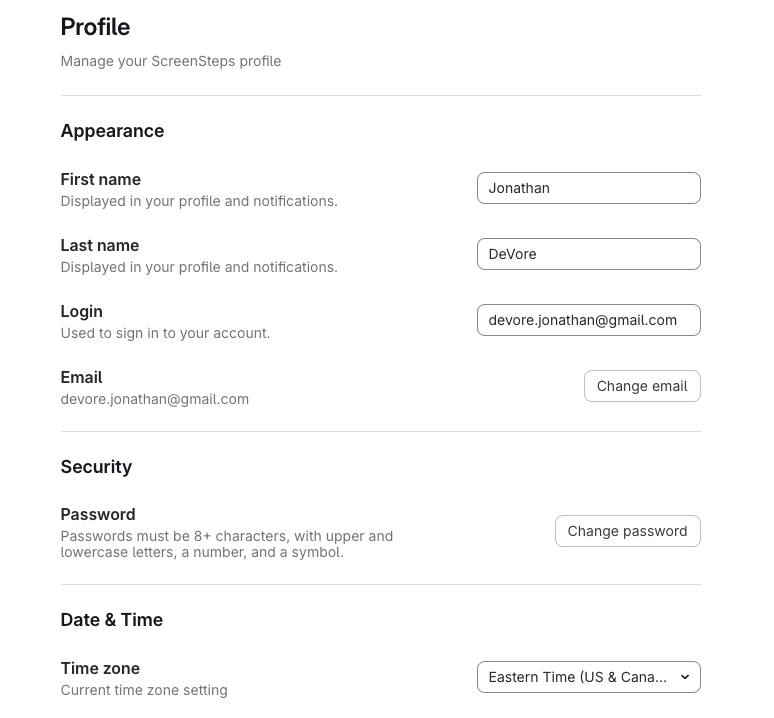This screenshot has height=718, width=774.
Task: Click the Date & Time section heading
Action: point(112,620)
